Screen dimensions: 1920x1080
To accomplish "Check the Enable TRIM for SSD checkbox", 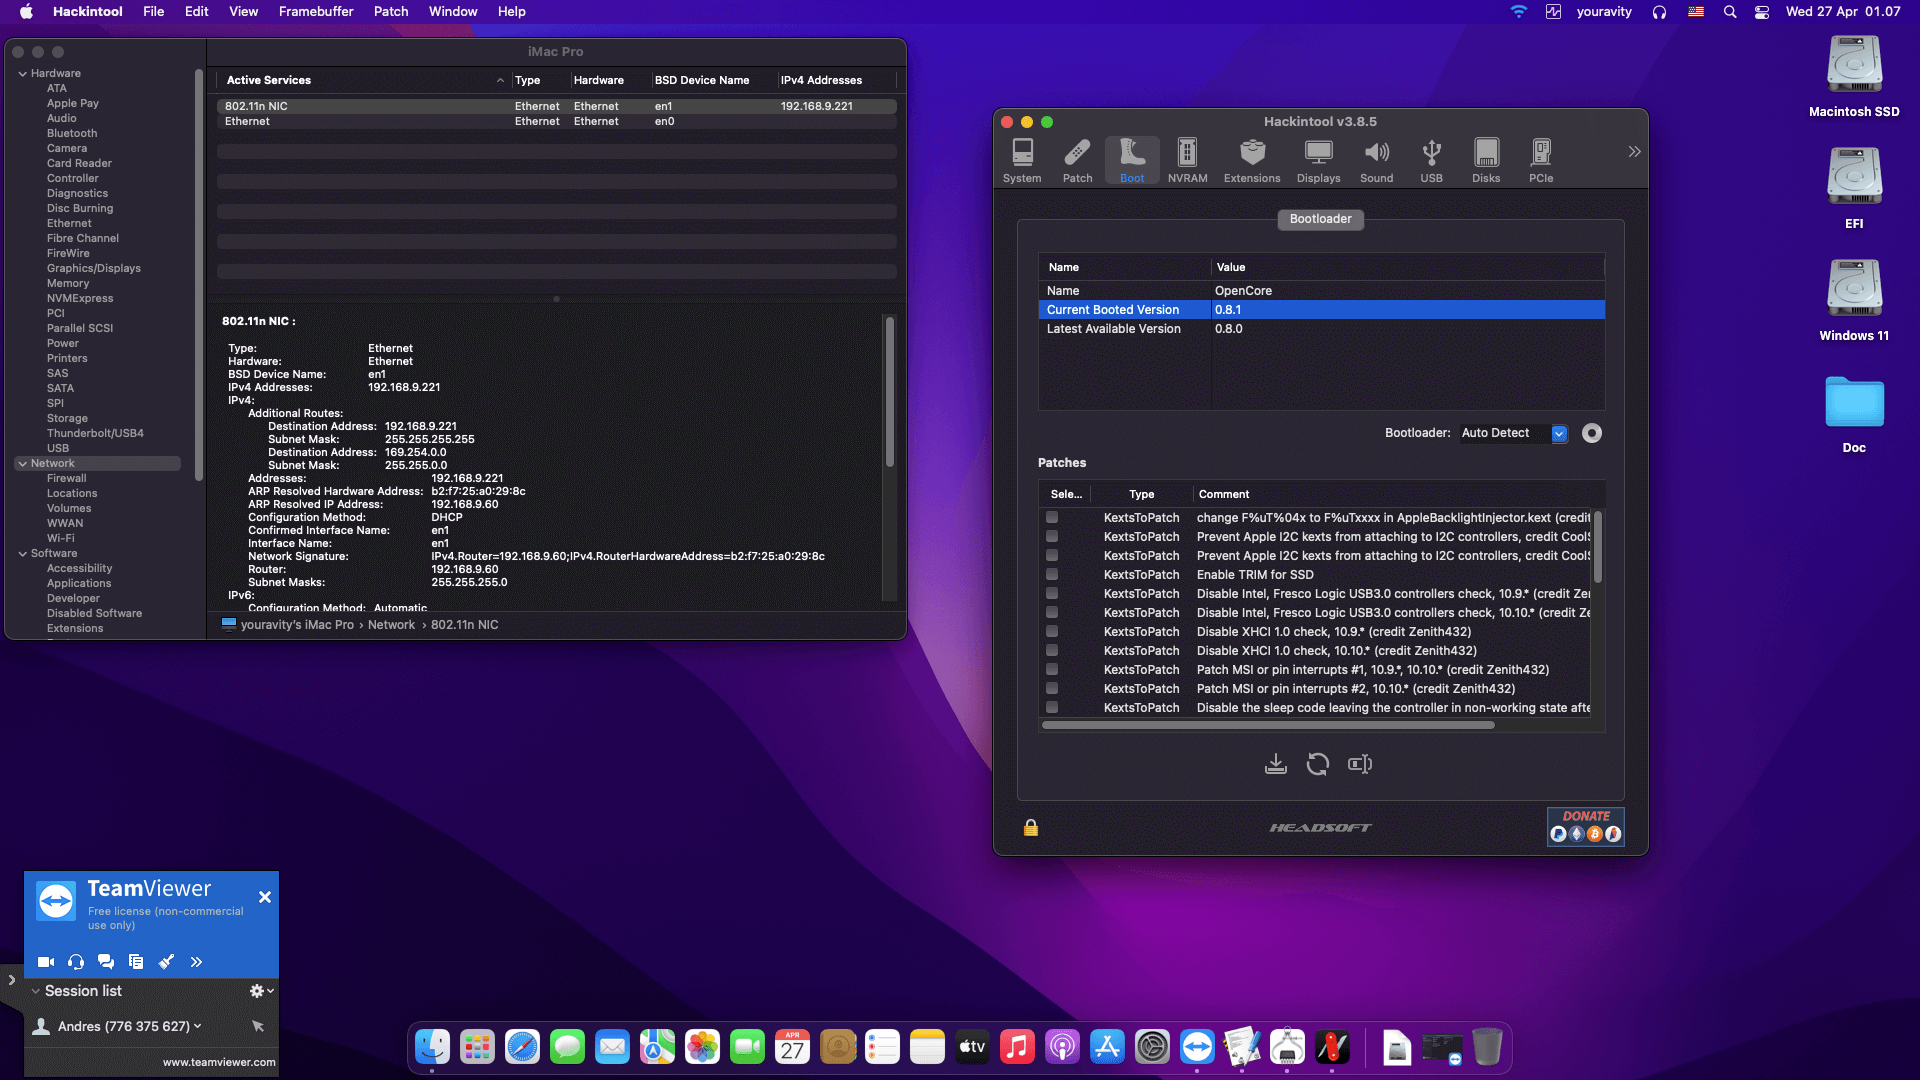I will (1052, 575).
